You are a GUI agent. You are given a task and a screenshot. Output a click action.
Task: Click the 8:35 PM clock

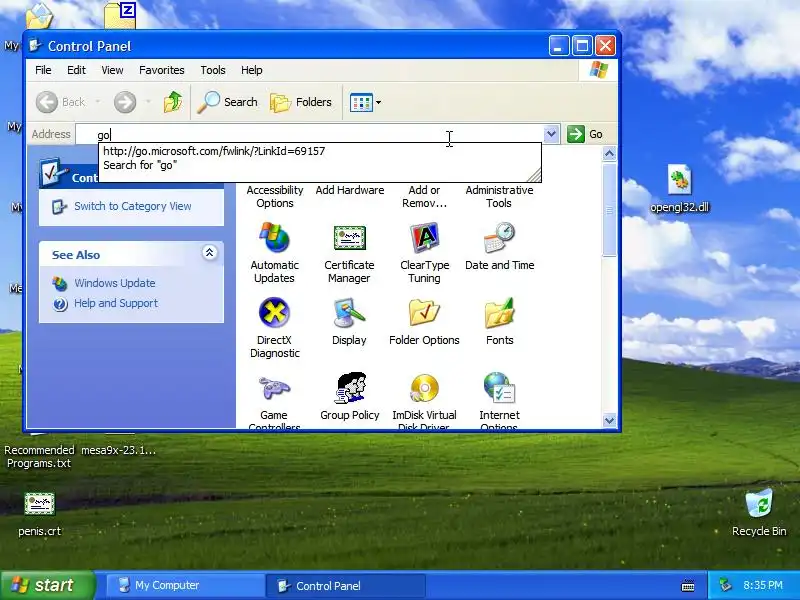(763, 585)
